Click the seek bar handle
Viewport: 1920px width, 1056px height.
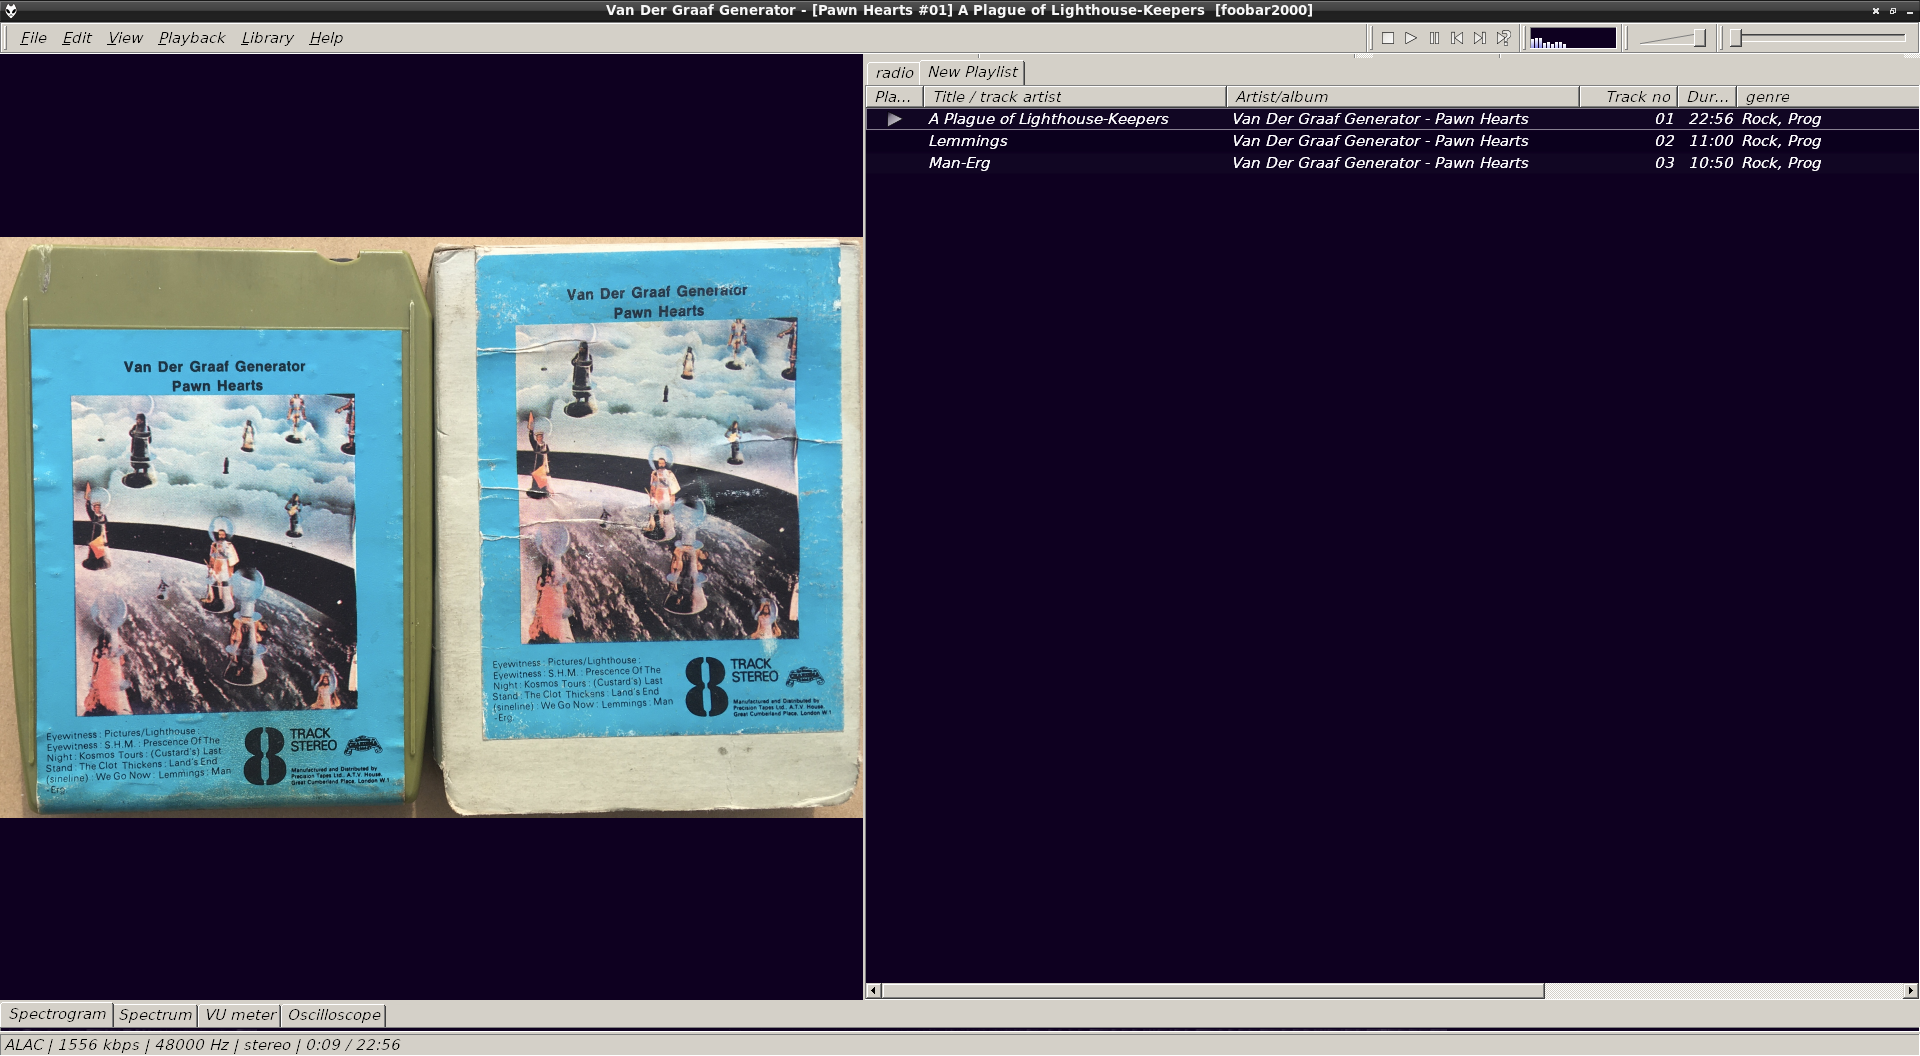[1737, 38]
